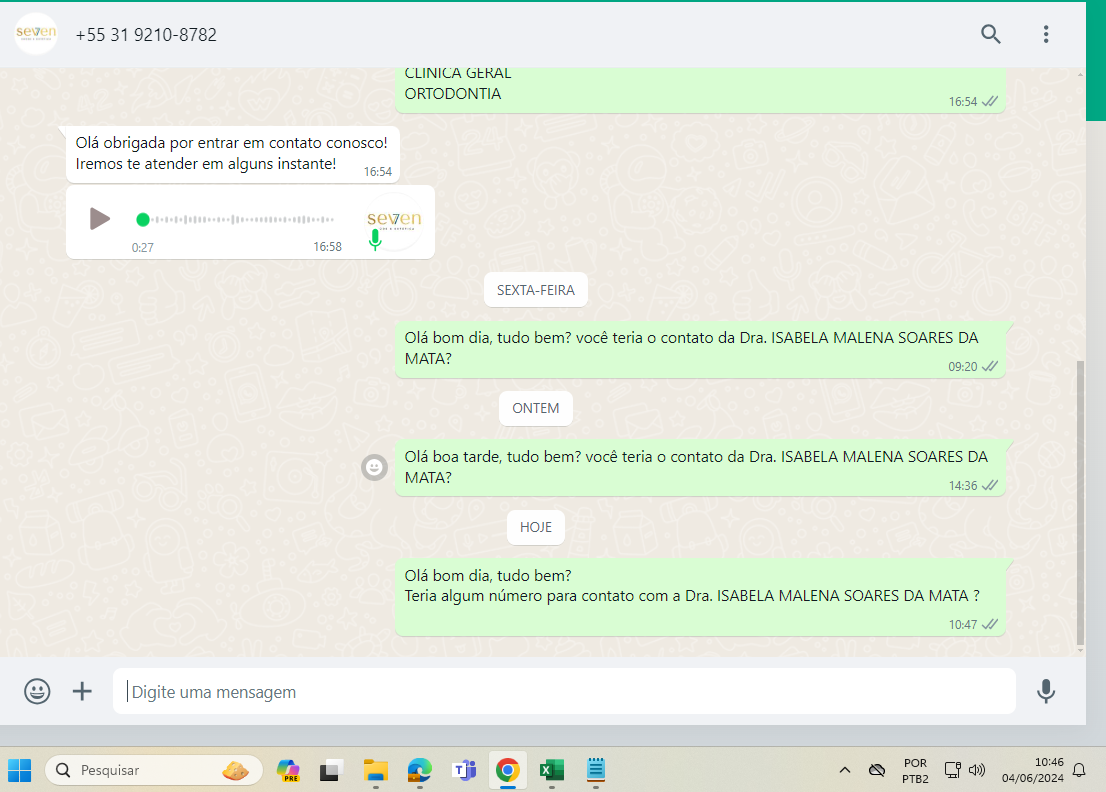The image size is (1106, 792).
Task: Open the notifications bell icon
Action: click(1079, 770)
